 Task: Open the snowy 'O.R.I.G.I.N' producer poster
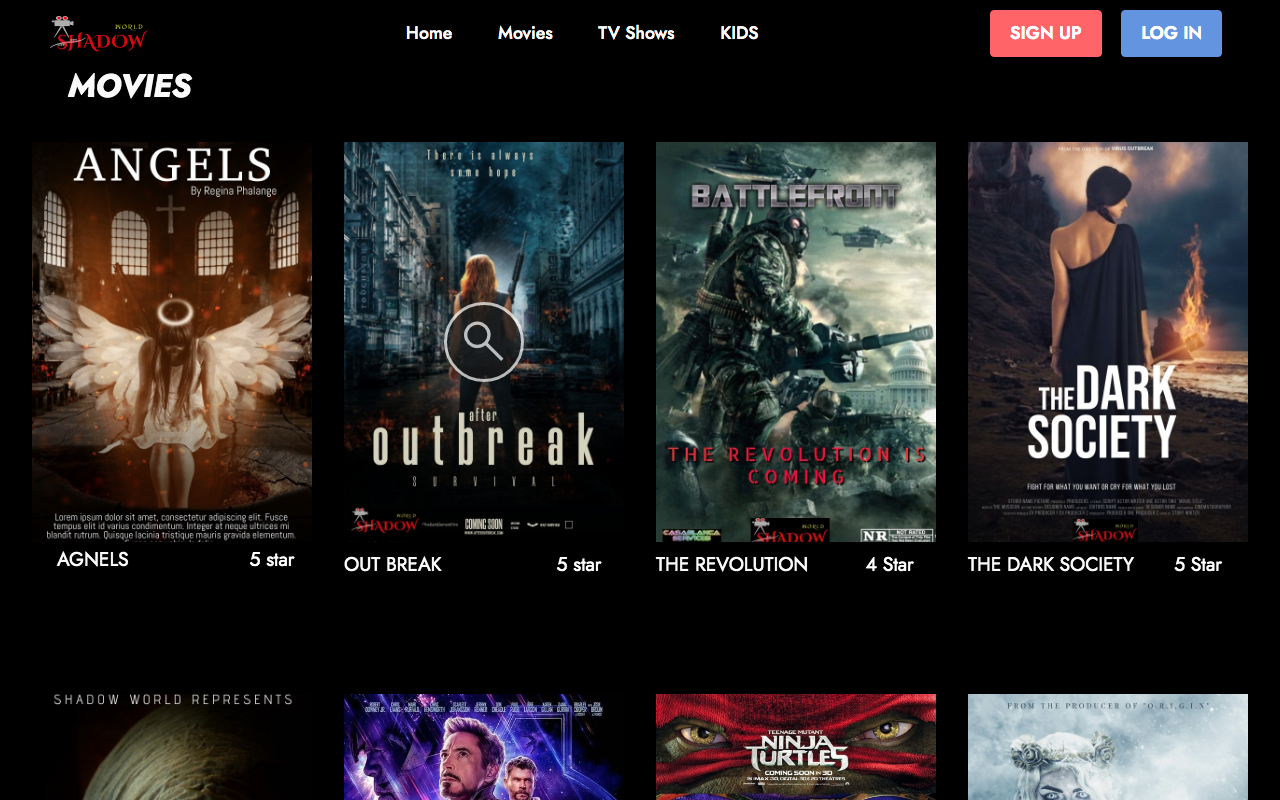1108,747
